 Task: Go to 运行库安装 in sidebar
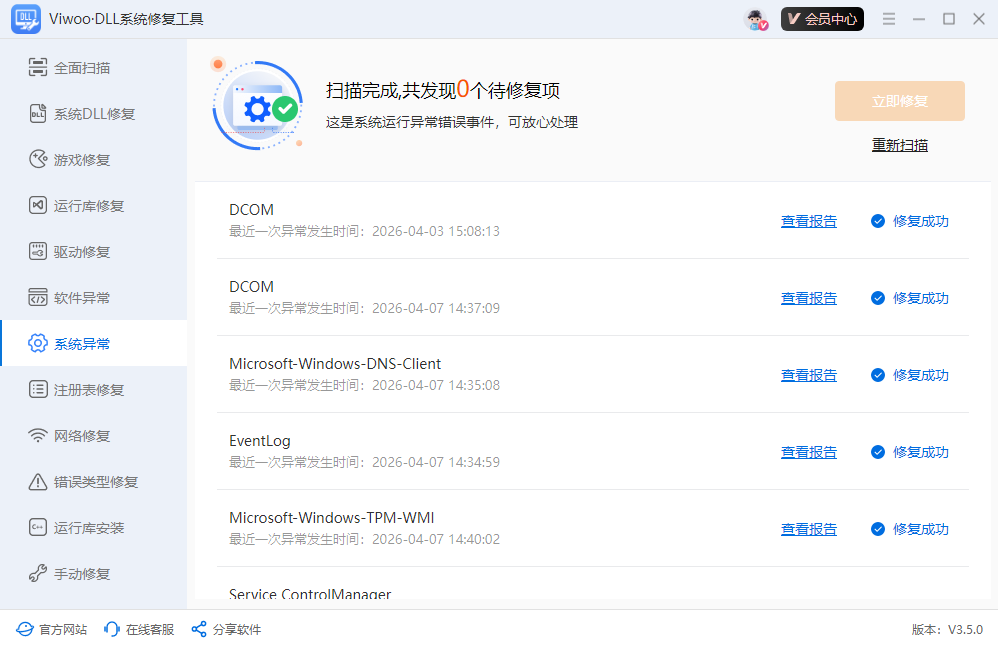[x=89, y=528]
